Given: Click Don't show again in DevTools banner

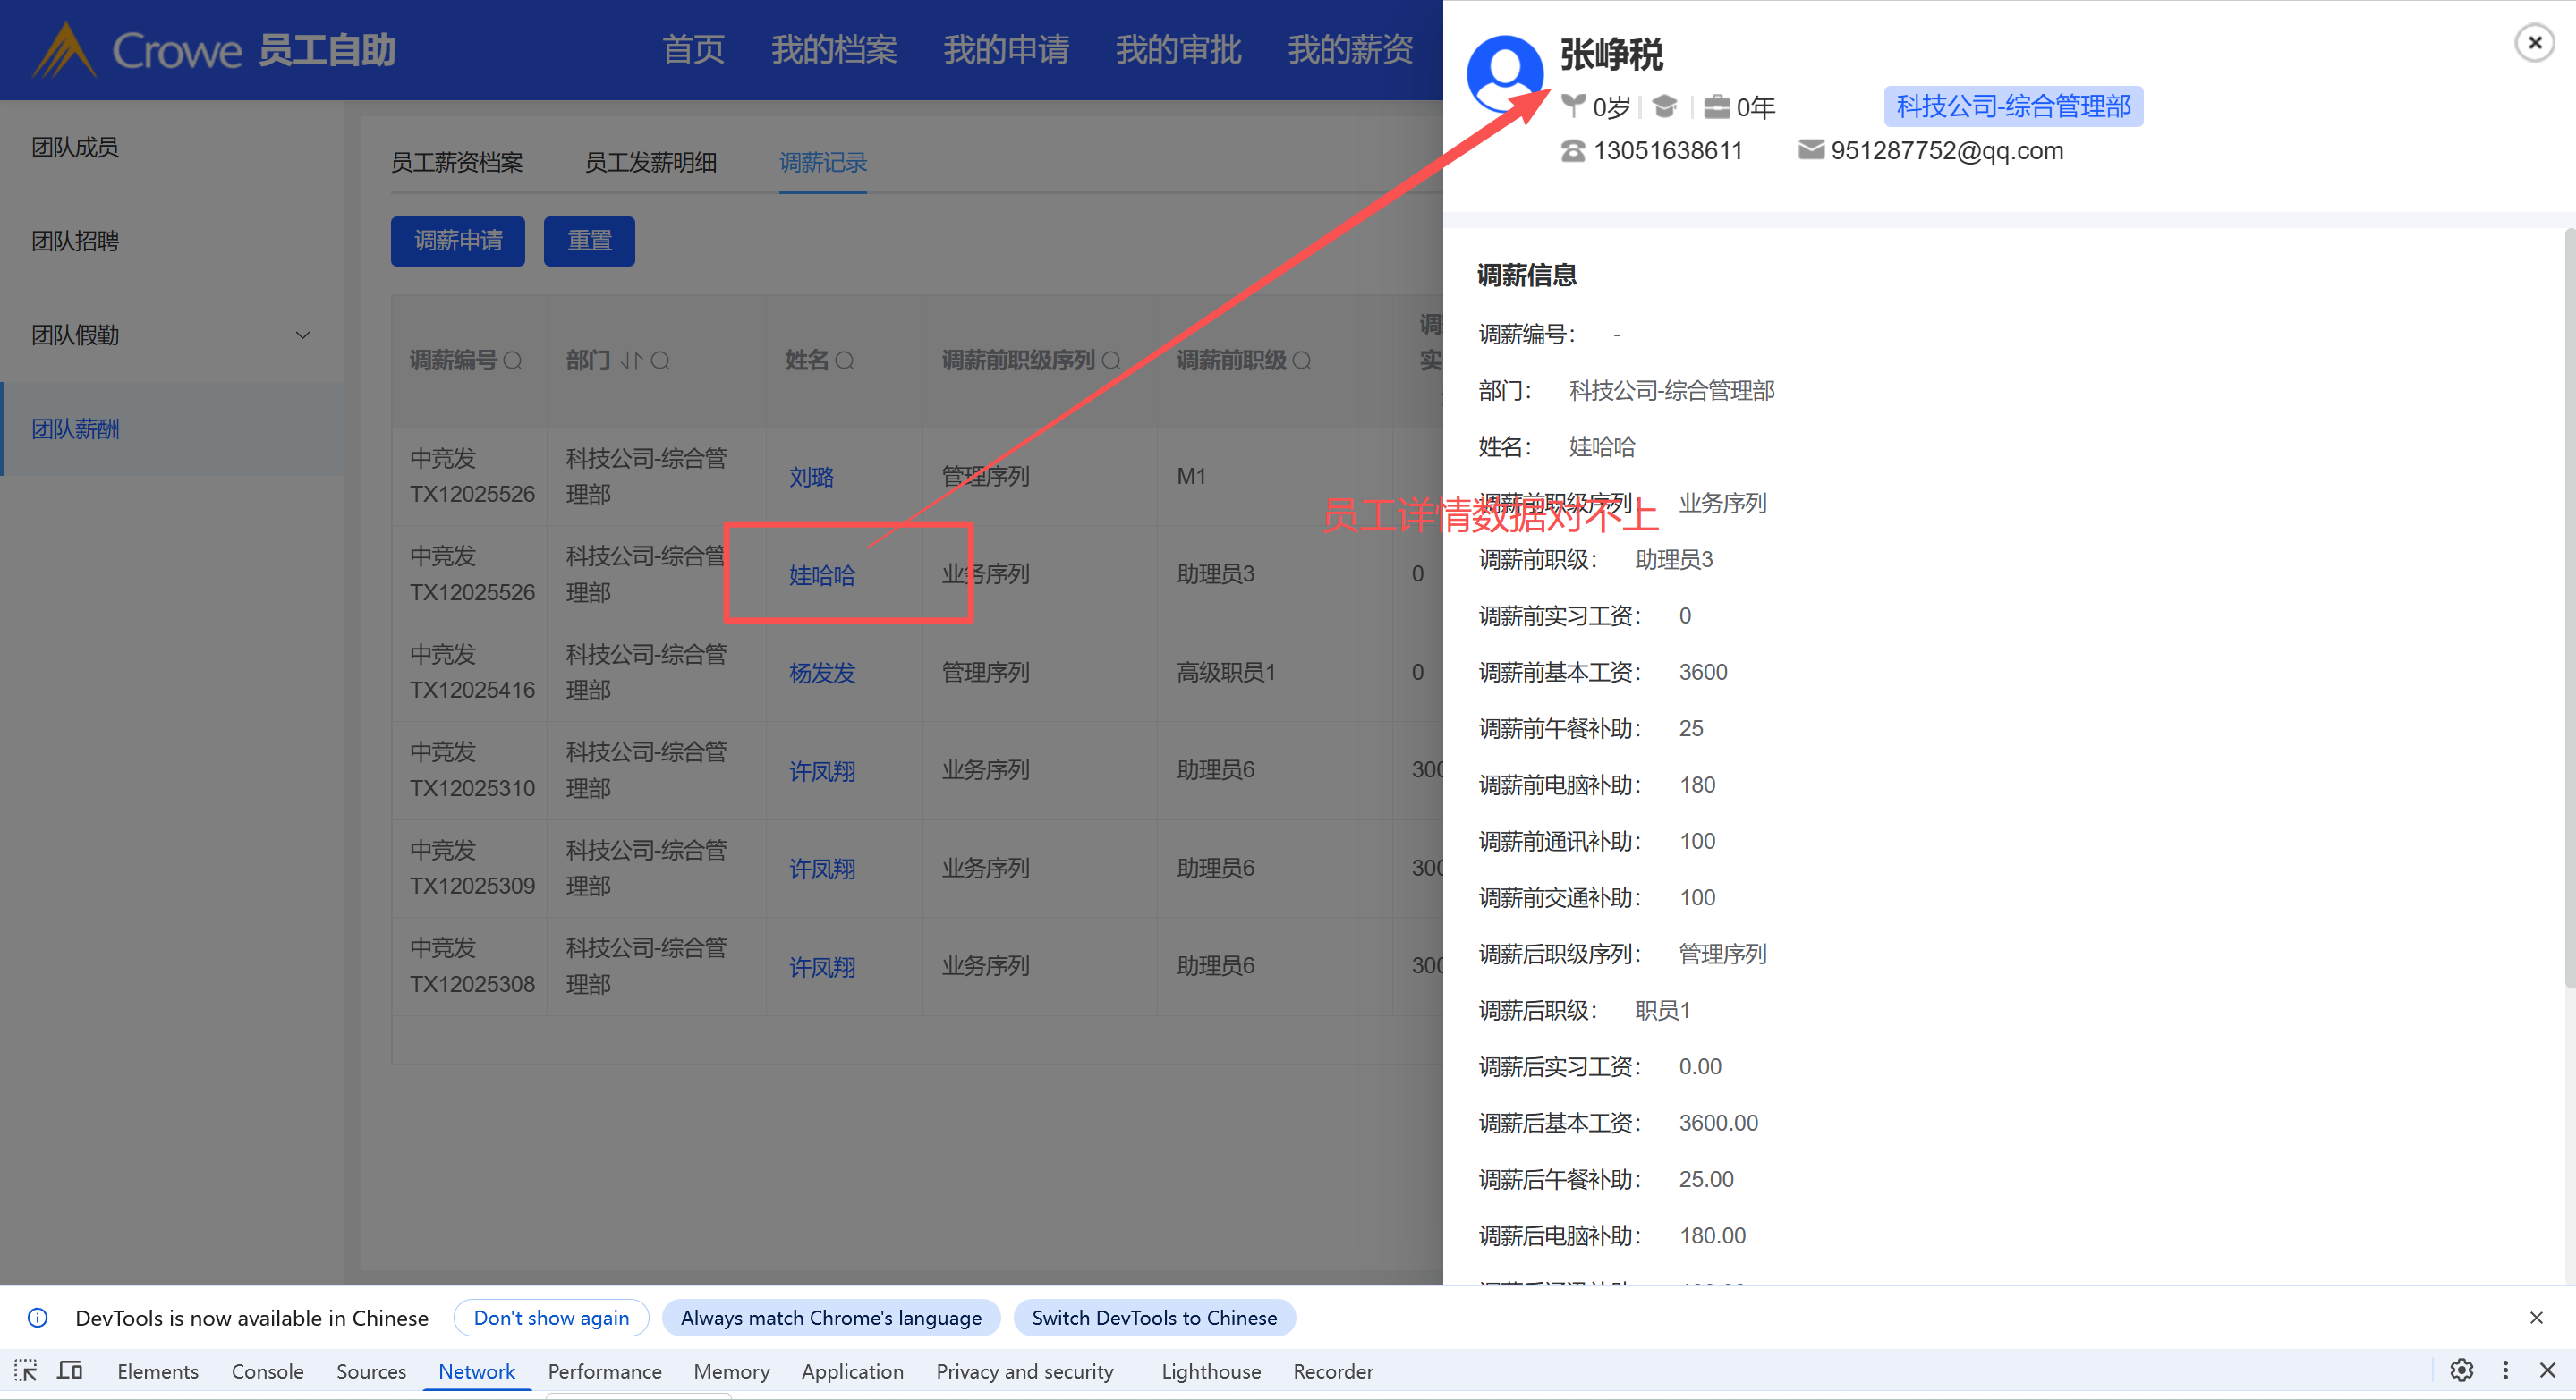Looking at the screenshot, I should (x=551, y=1317).
